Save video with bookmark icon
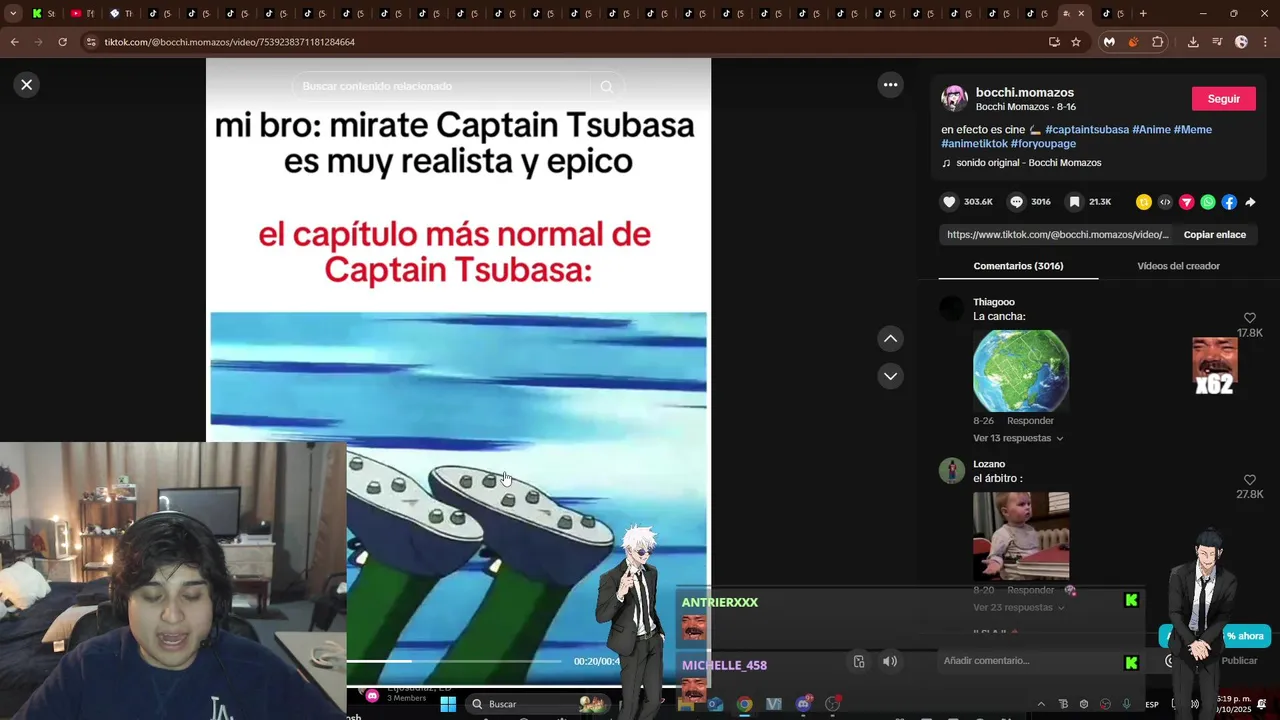Screen dimensions: 1280x720 pyautogui.click(x=1074, y=202)
